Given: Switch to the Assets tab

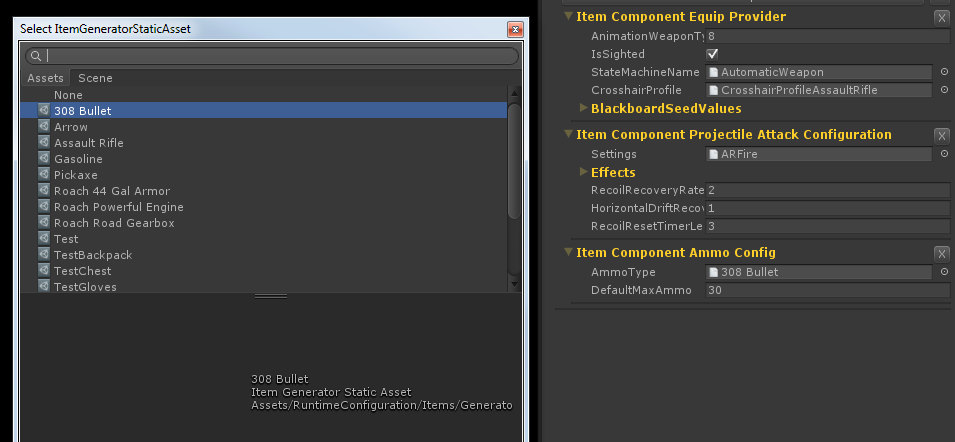Looking at the screenshot, I should [46, 78].
